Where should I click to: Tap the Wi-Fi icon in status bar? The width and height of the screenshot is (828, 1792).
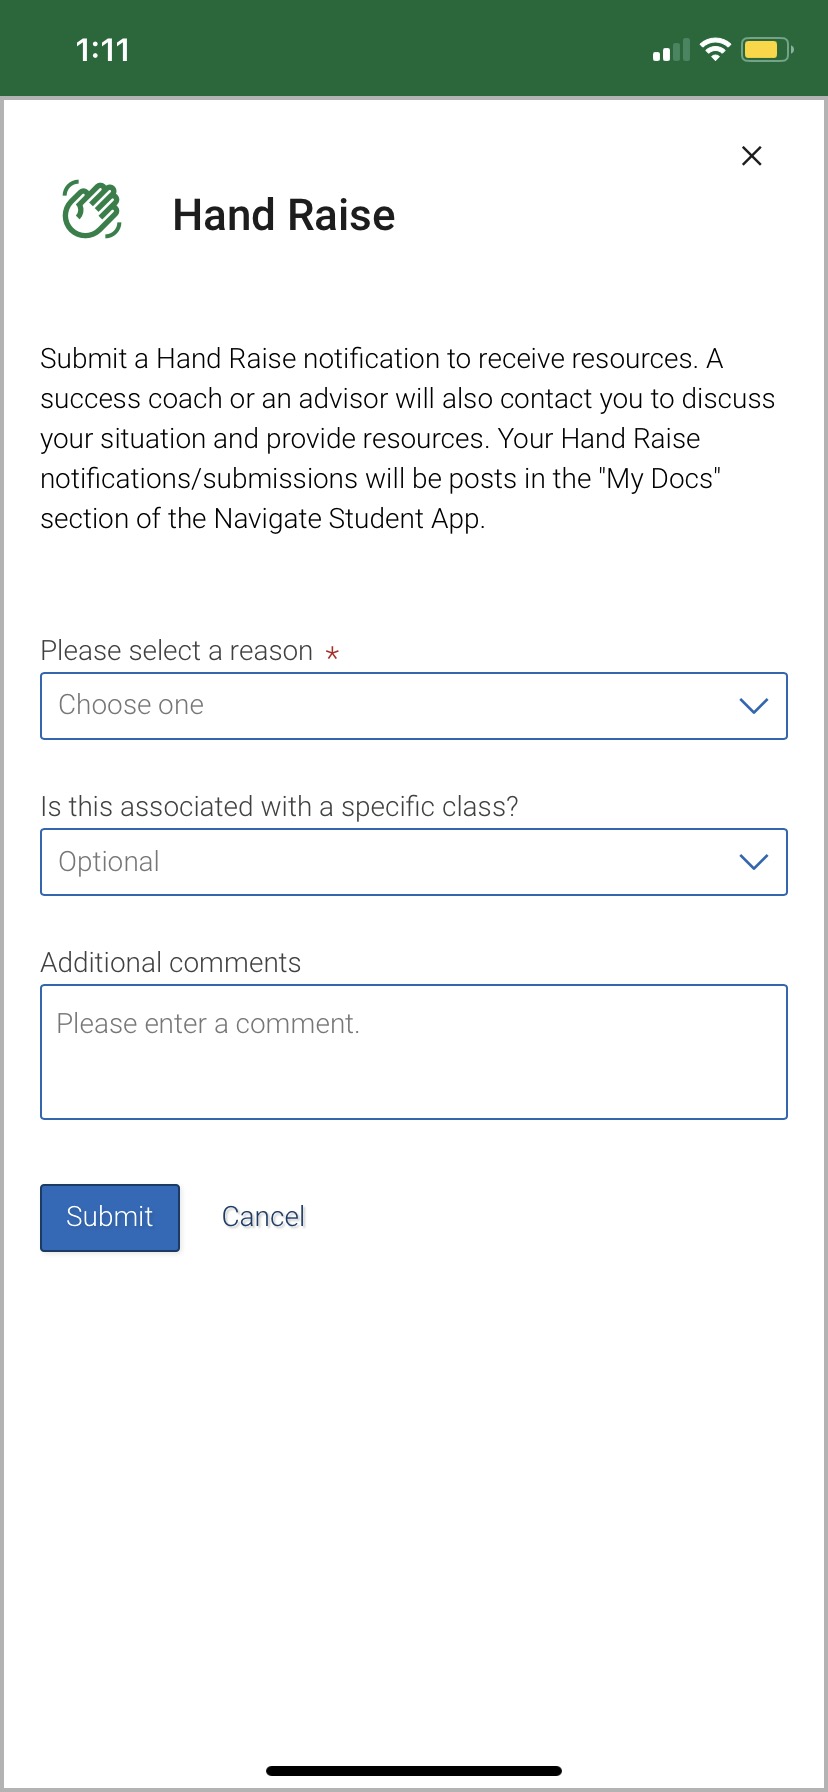coord(716,49)
